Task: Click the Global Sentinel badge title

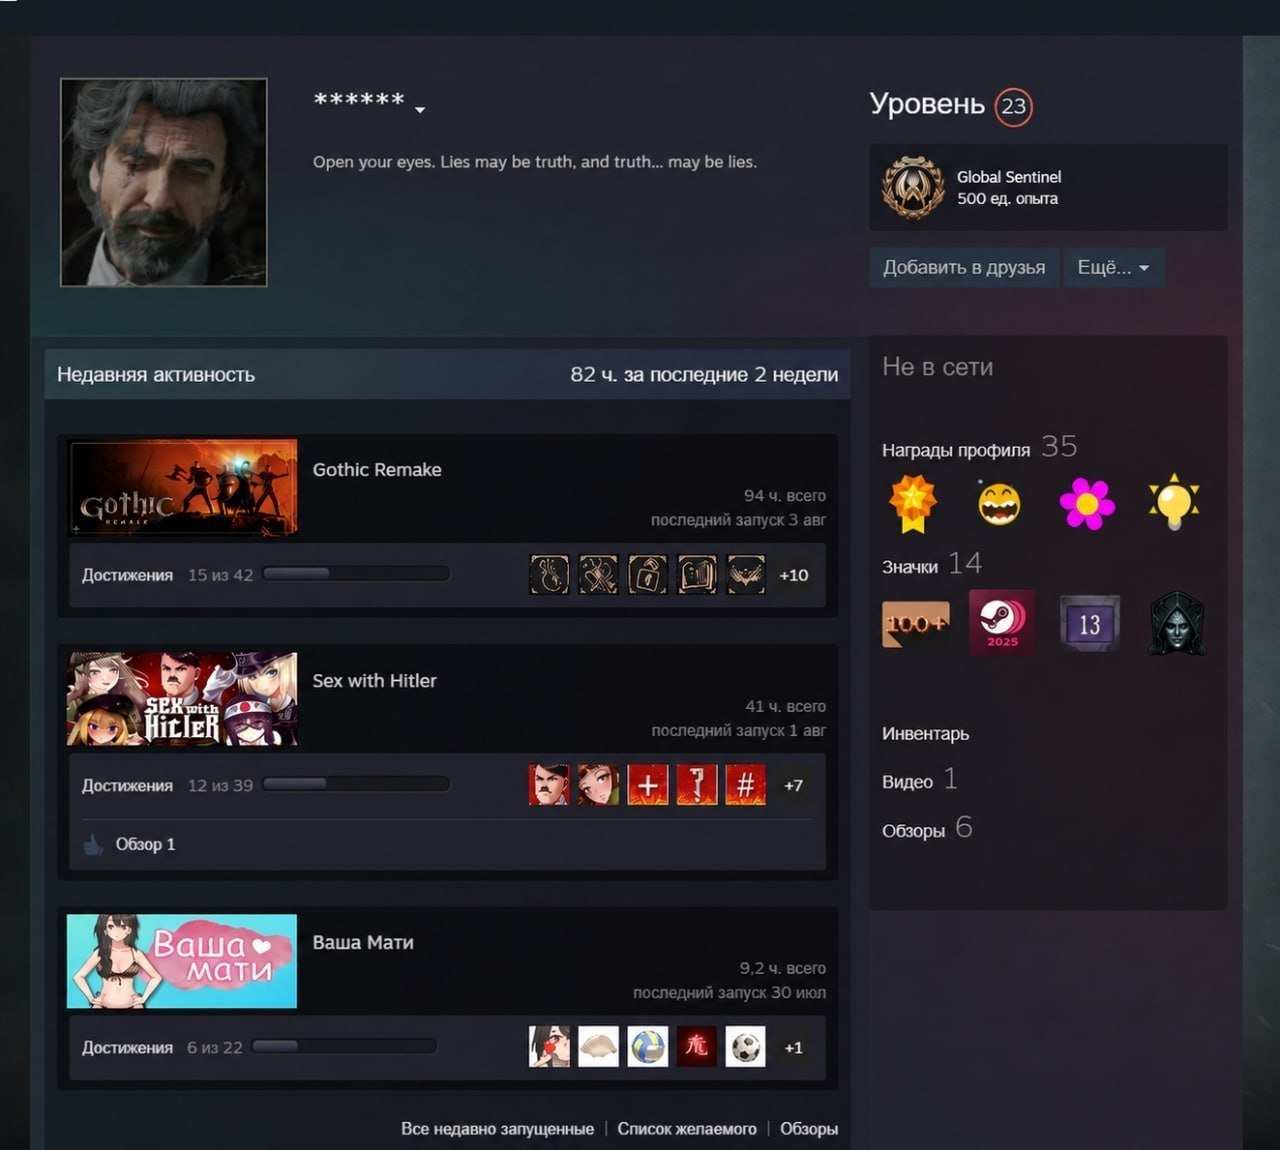Action: coord(1009,177)
